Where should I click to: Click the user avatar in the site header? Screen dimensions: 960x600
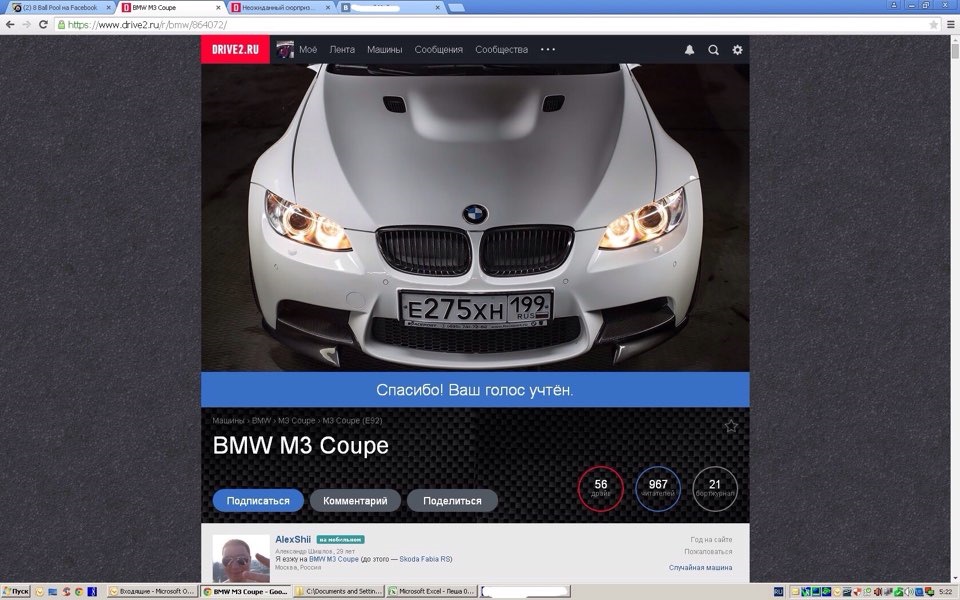285,50
